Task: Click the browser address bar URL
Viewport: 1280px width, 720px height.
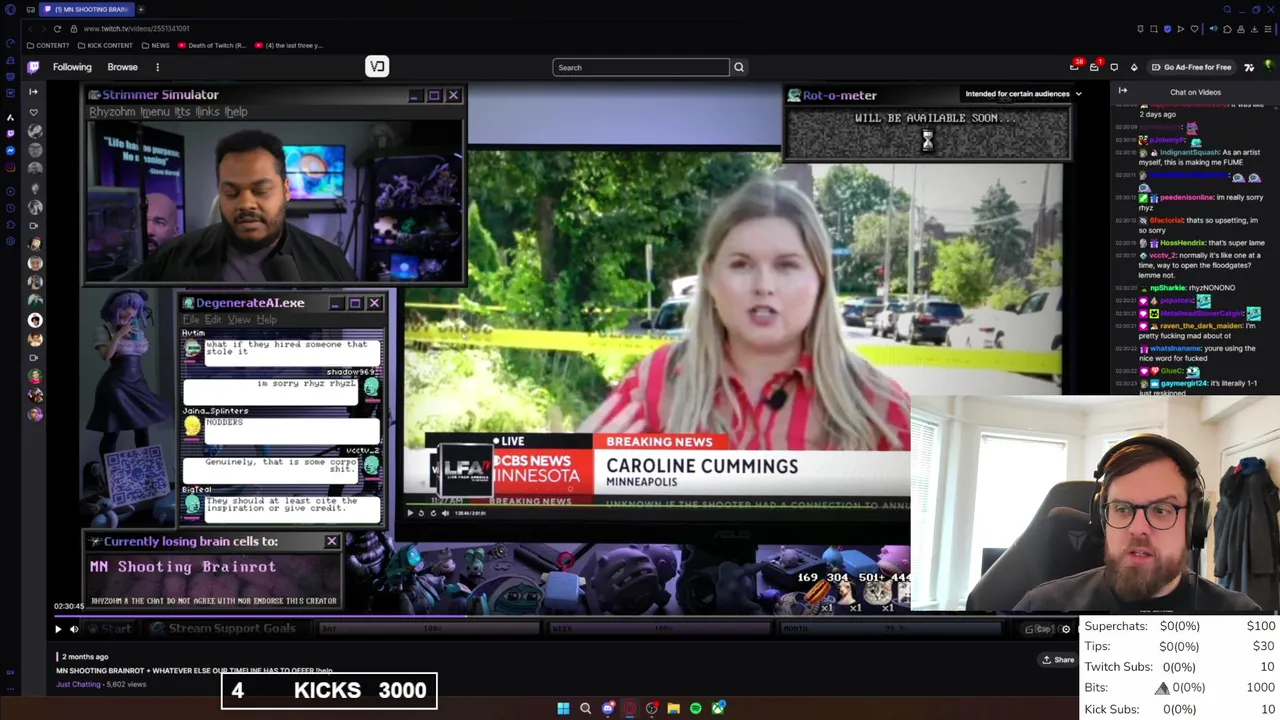Action: click(136, 28)
